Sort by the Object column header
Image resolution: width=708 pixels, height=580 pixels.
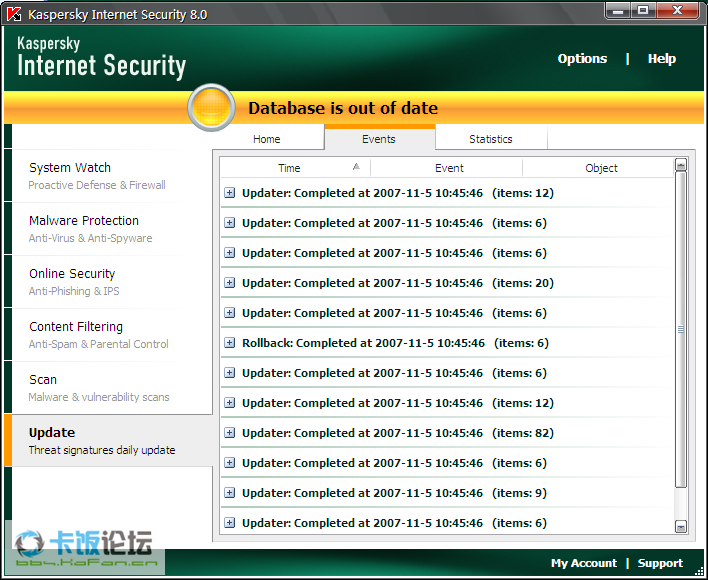tap(598, 168)
